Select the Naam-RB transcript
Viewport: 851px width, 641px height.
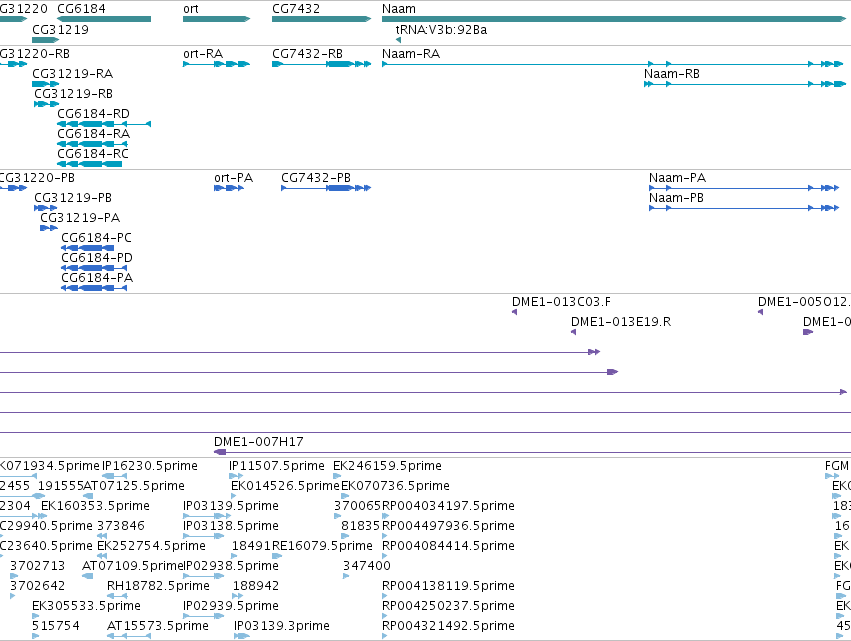745,84
